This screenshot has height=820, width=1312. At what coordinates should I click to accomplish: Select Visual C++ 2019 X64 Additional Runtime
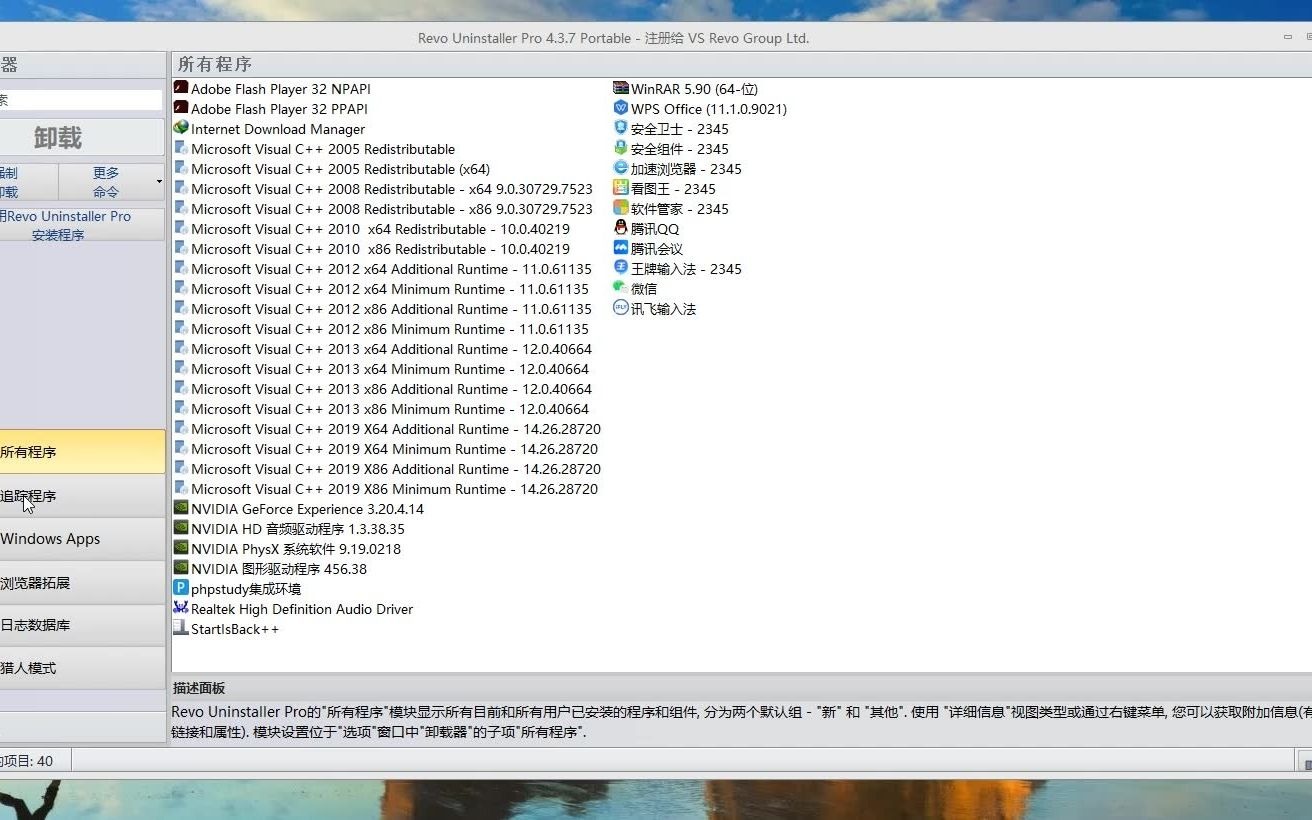pos(387,429)
